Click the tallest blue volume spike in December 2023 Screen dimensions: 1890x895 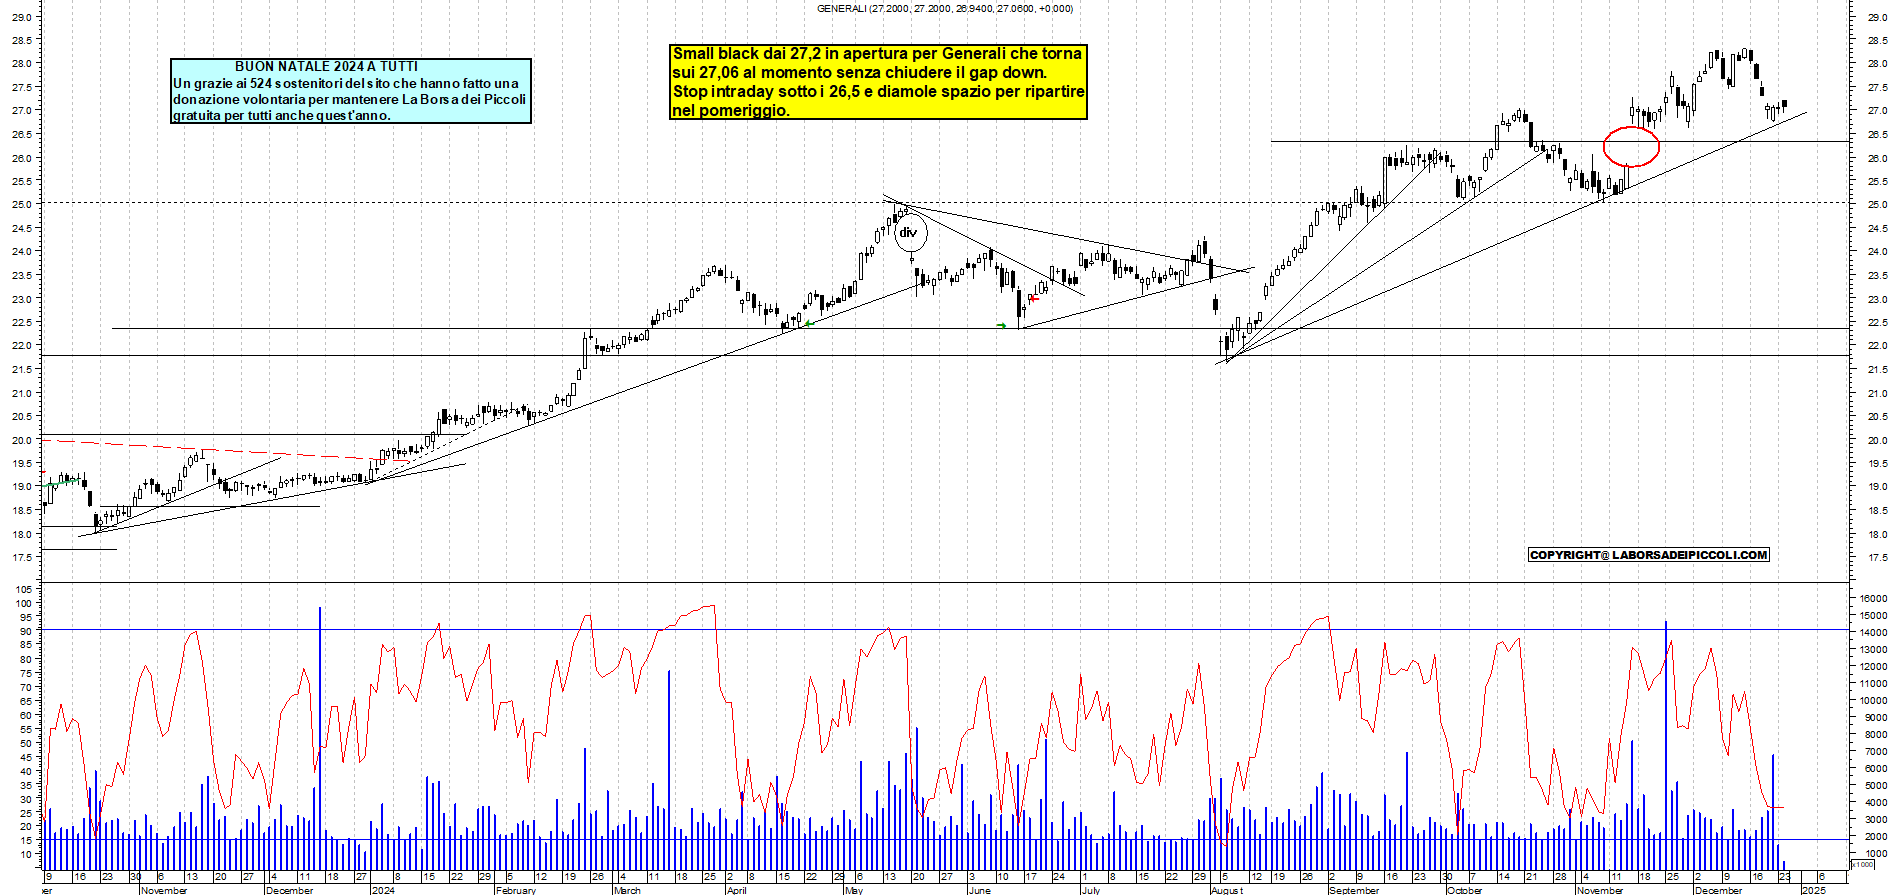pyautogui.click(x=320, y=738)
